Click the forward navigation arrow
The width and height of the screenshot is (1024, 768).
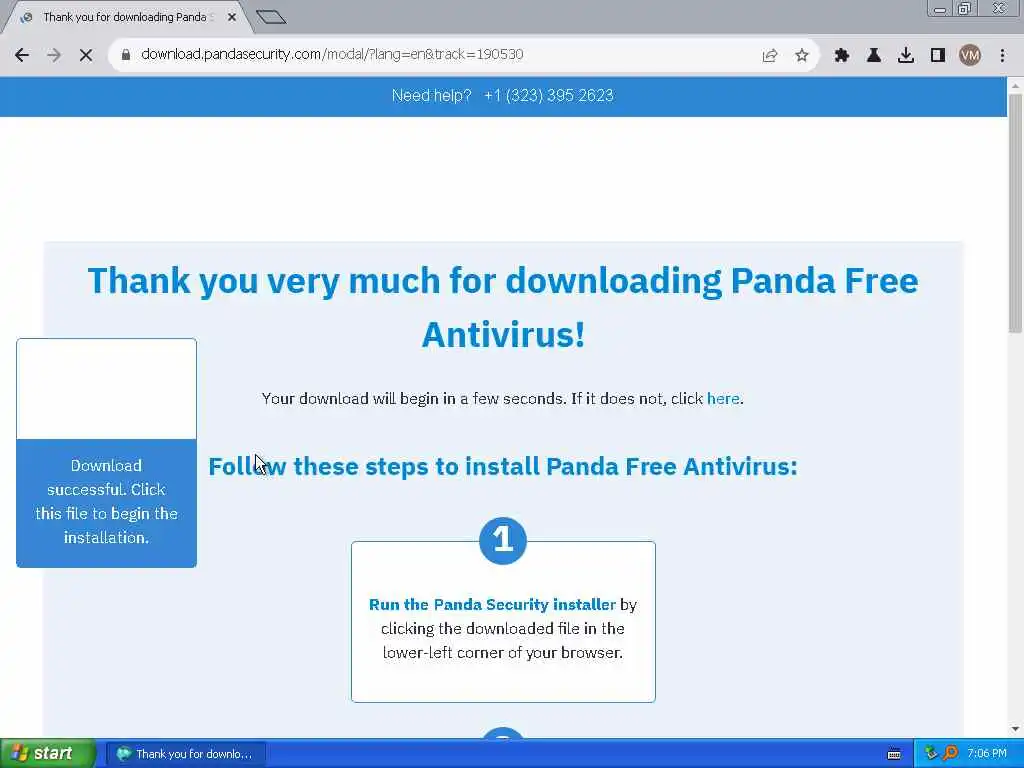(54, 55)
